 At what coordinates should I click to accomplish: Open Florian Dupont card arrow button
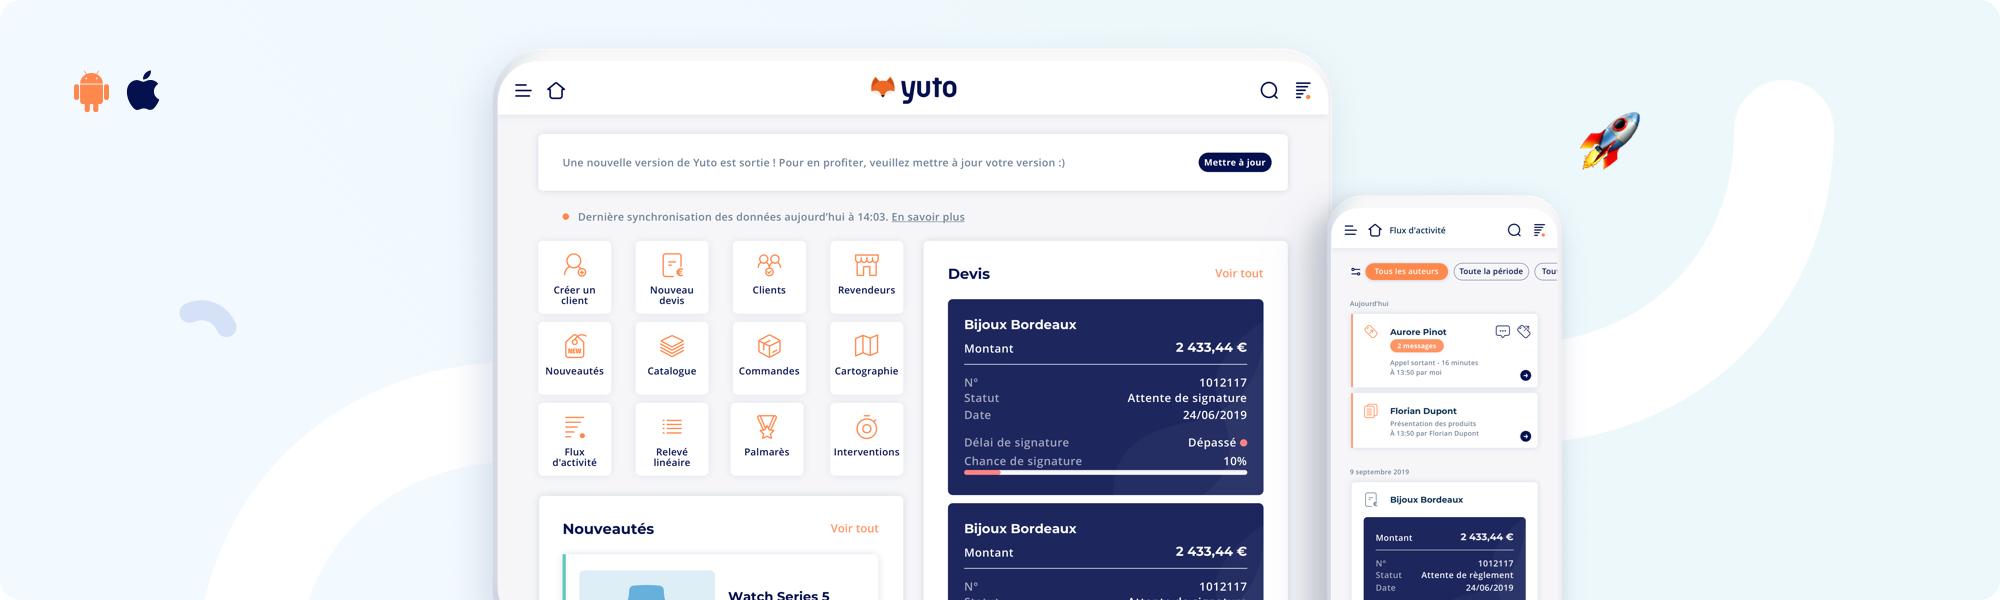click(x=1525, y=436)
